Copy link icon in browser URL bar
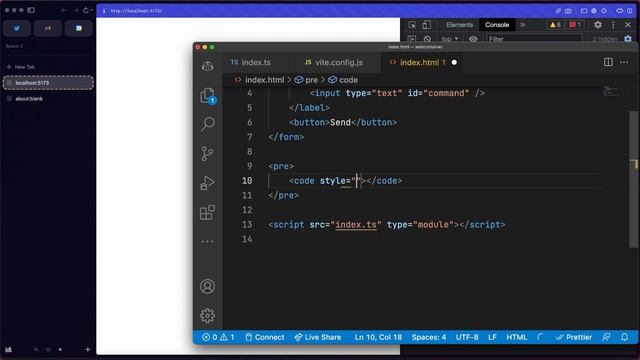Viewport: 640px width, 360px height. point(558,11)
